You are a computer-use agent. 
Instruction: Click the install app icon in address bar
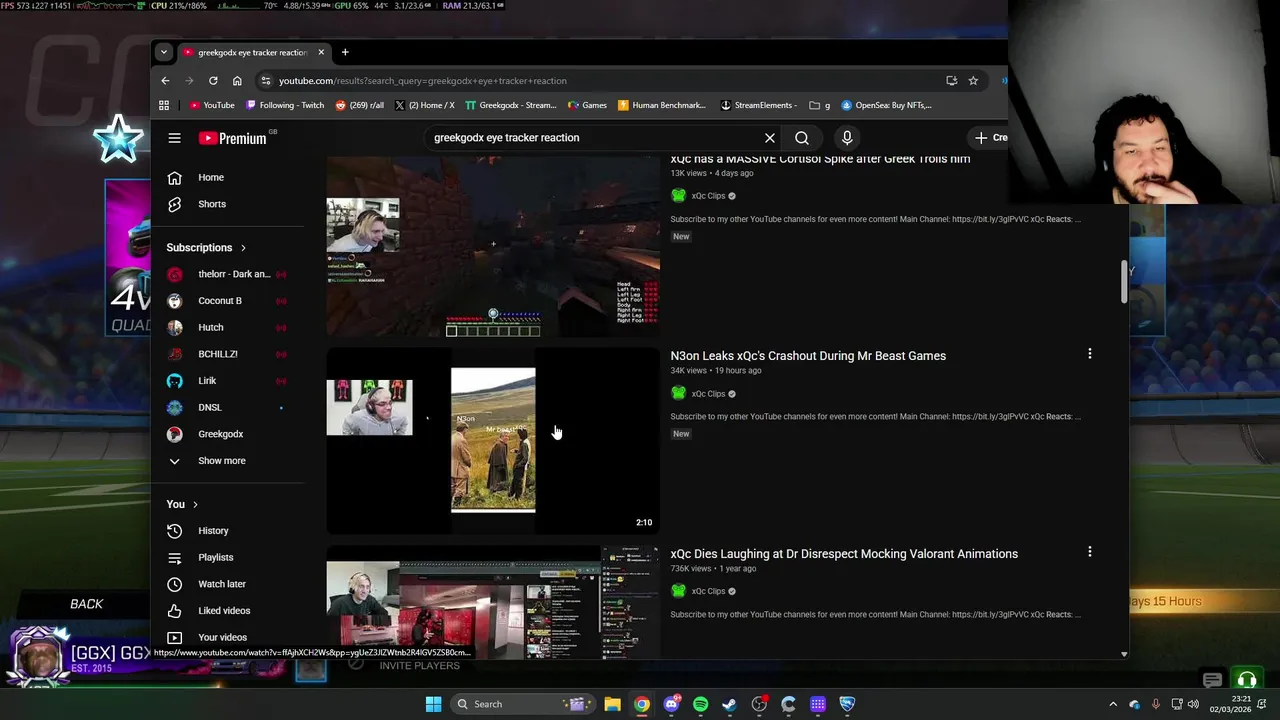[951, 81]
